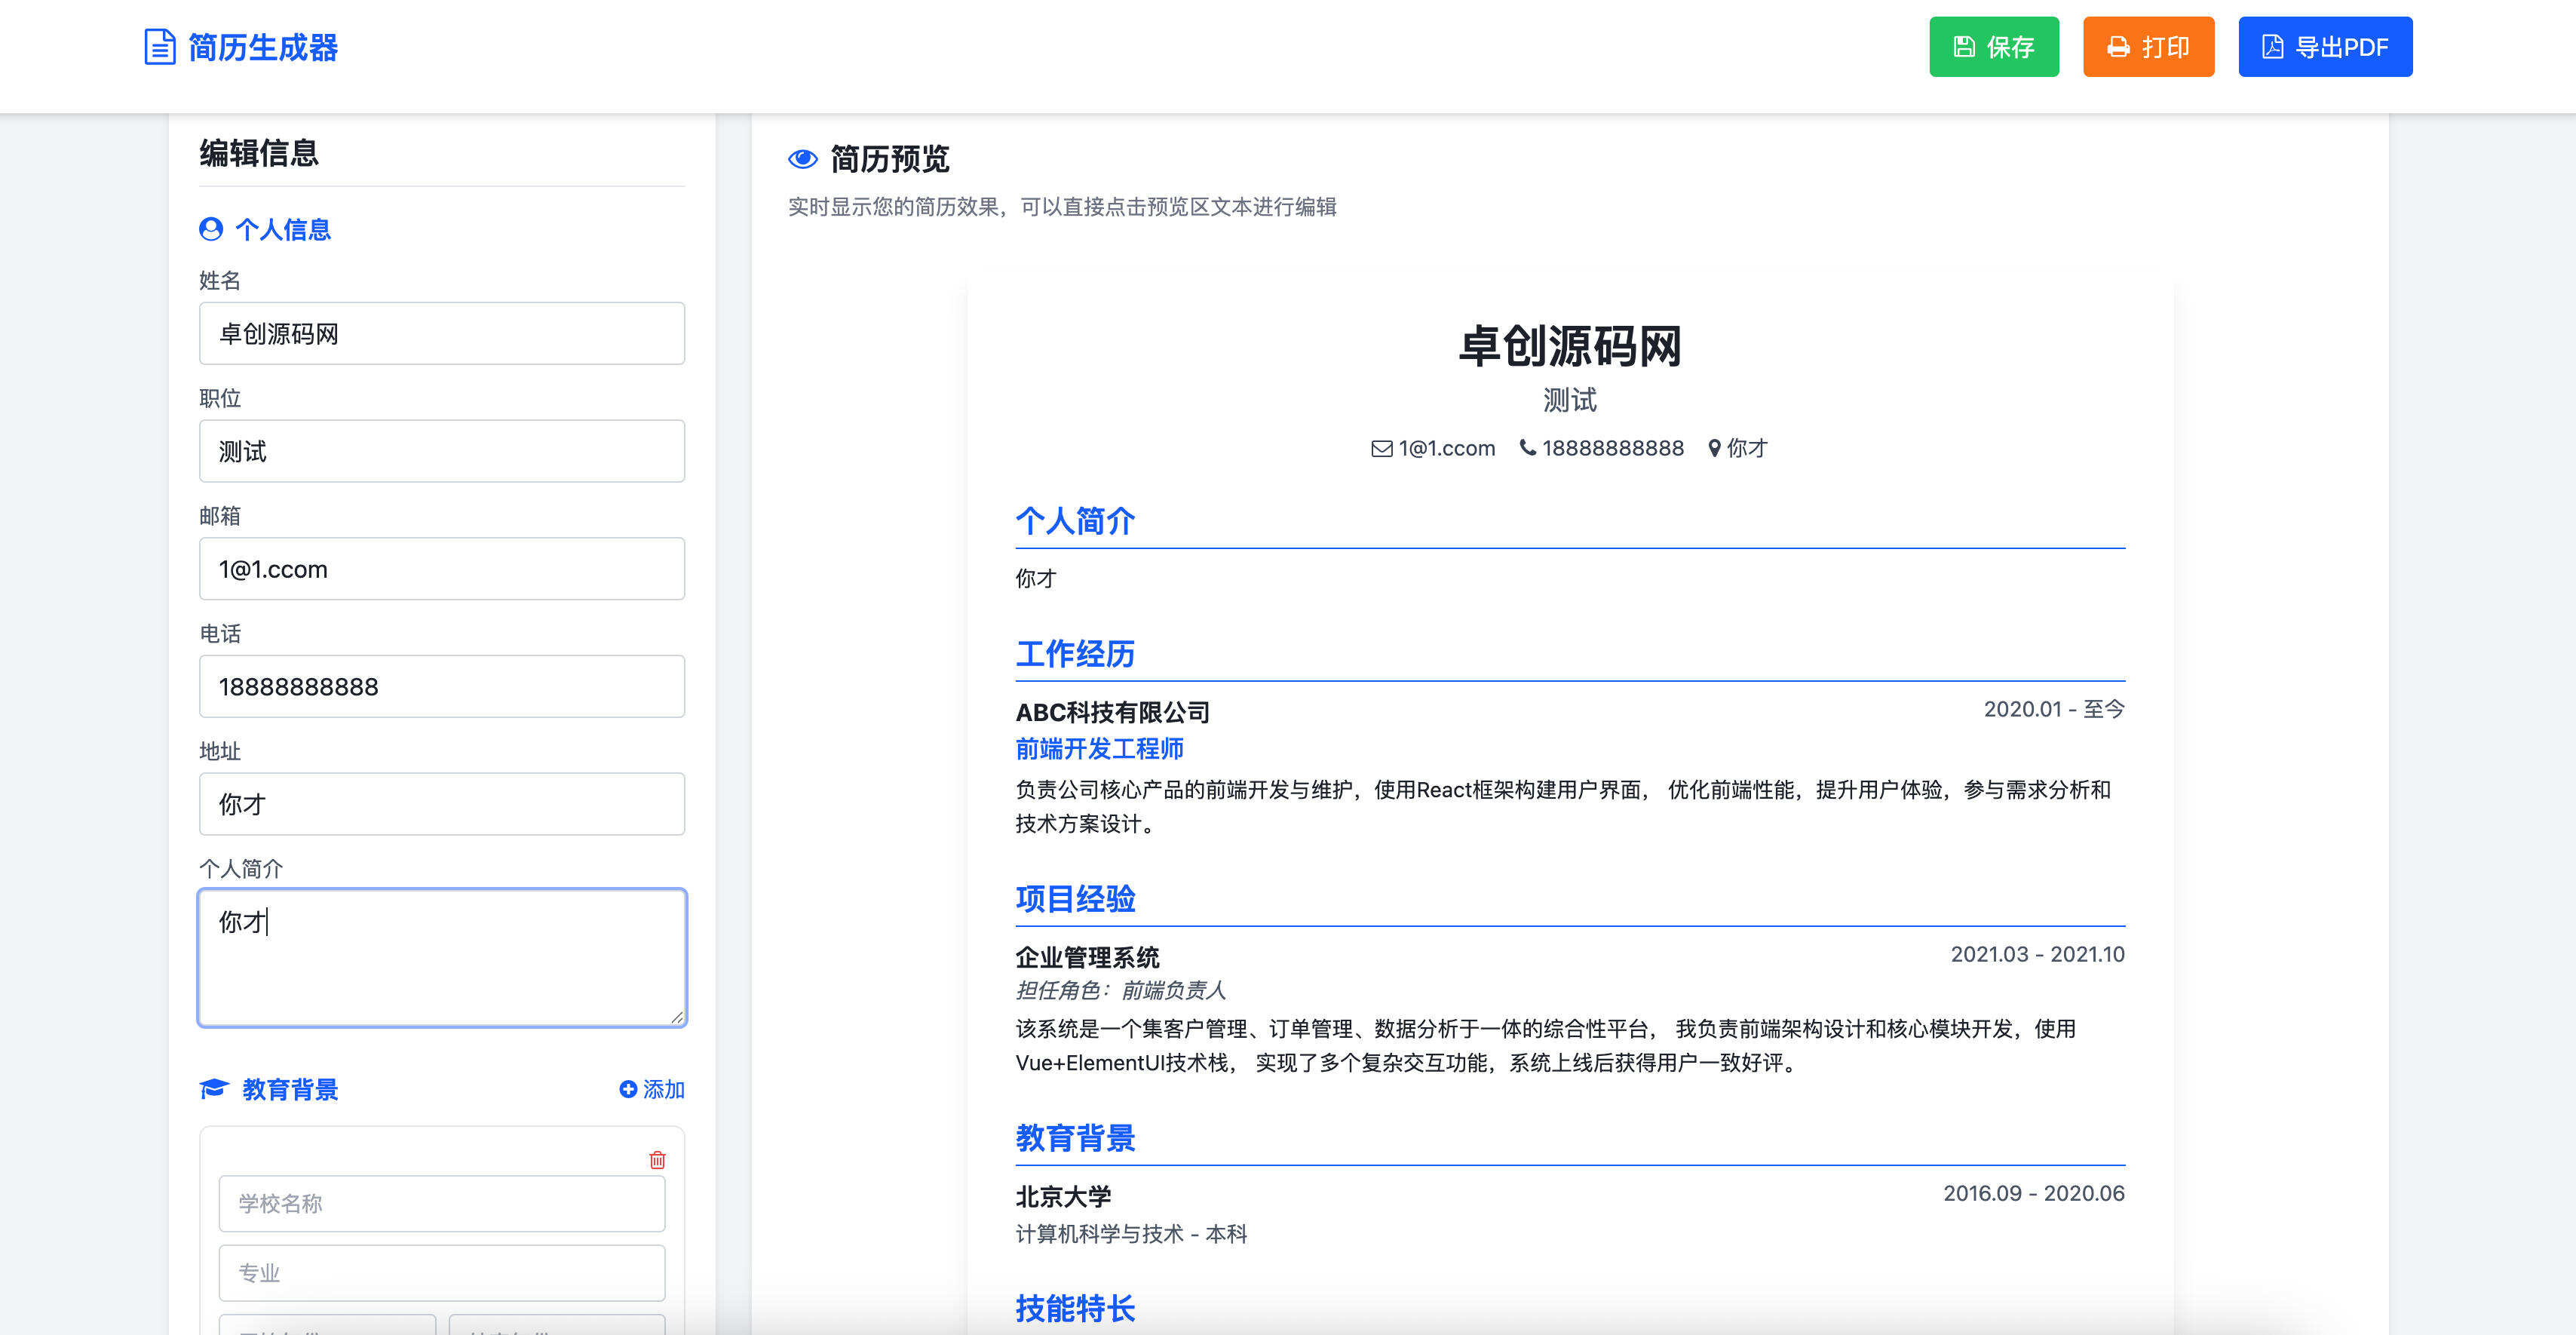Click the red trash icon to delete education entry
Viewport: 2576px width, 1335px height.
pos(657,1161)
